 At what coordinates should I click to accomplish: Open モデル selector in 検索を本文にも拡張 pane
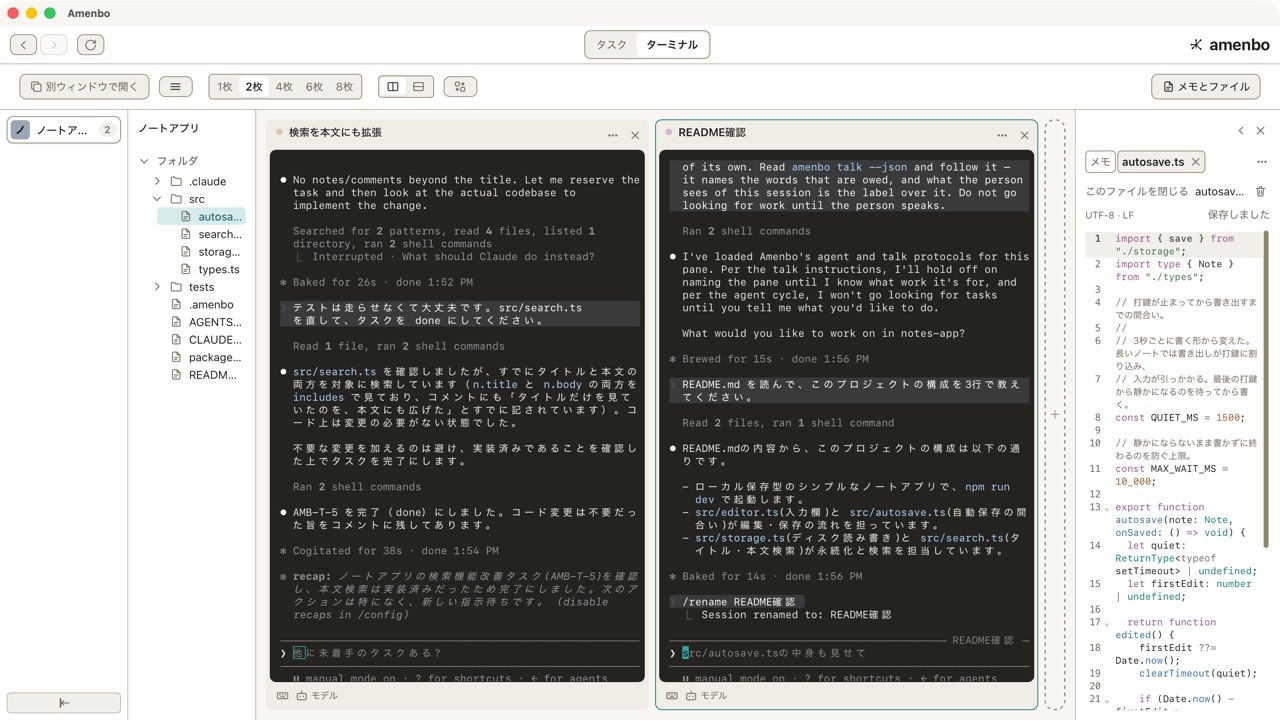tap(317, 696)
